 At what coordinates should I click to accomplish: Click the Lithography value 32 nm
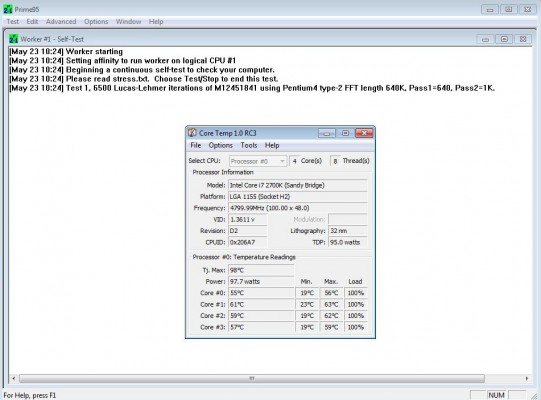click(348, 231)
